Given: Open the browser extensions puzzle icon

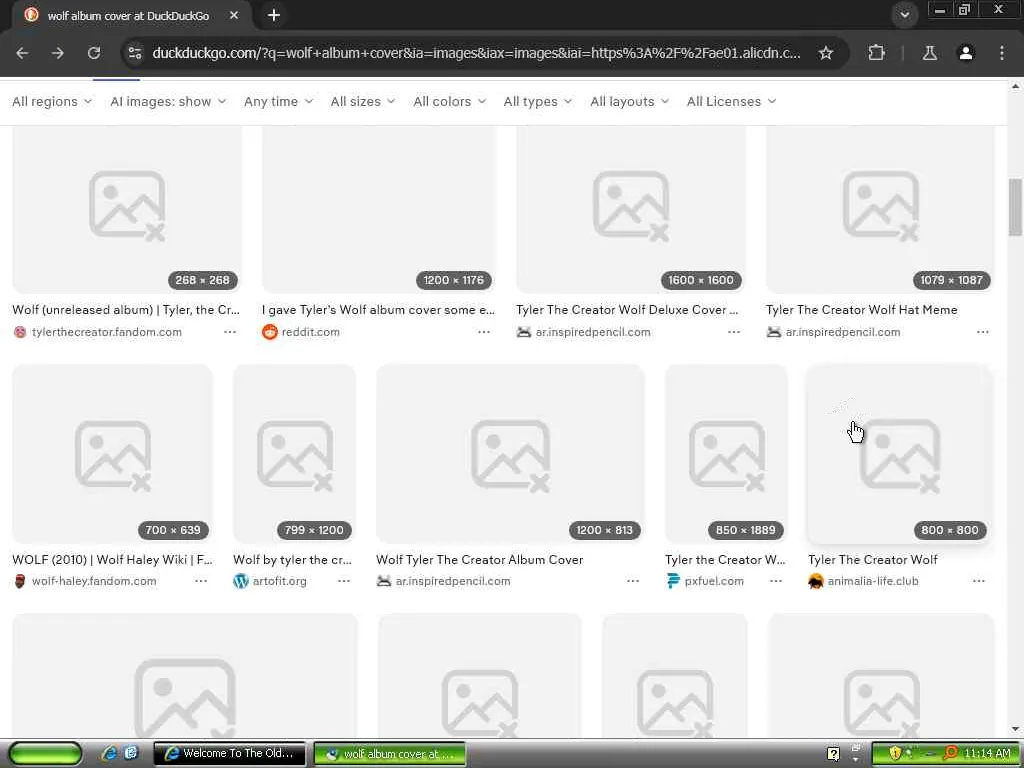Looking at the screenshot, I should [876, 54].
